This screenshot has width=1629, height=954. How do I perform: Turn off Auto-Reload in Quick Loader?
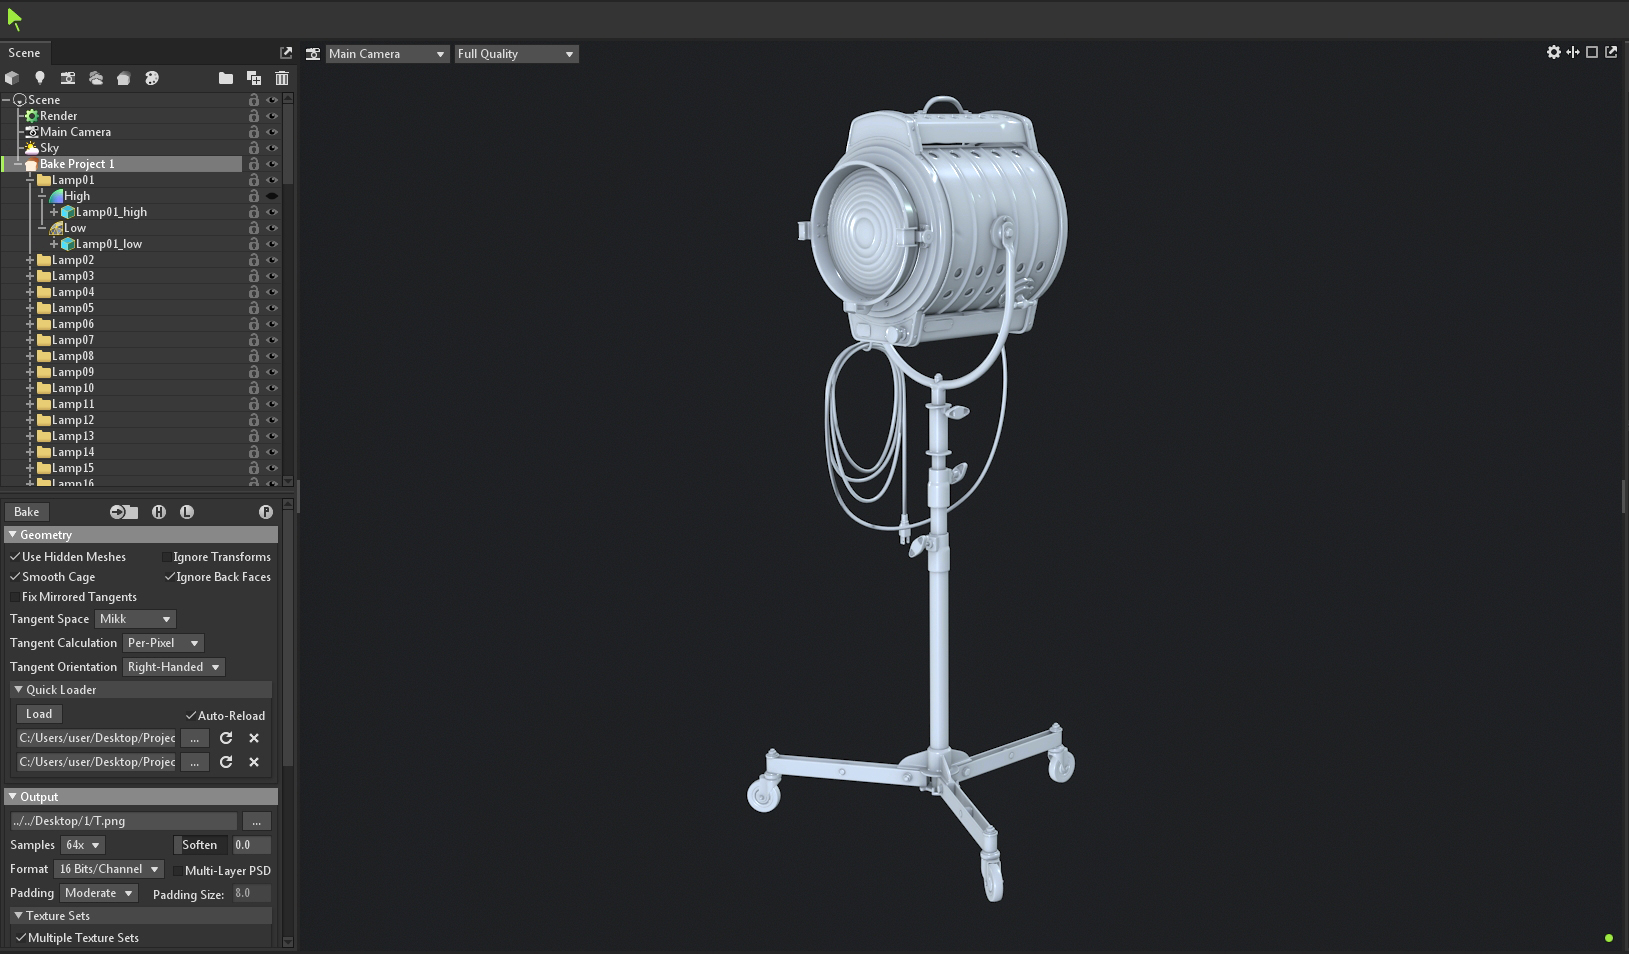191,716
